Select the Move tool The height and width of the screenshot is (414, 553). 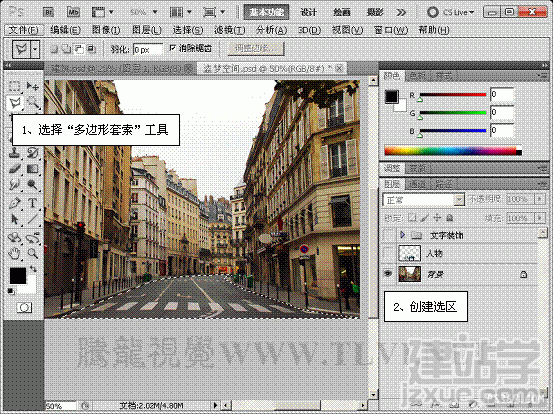click(33, 86)
